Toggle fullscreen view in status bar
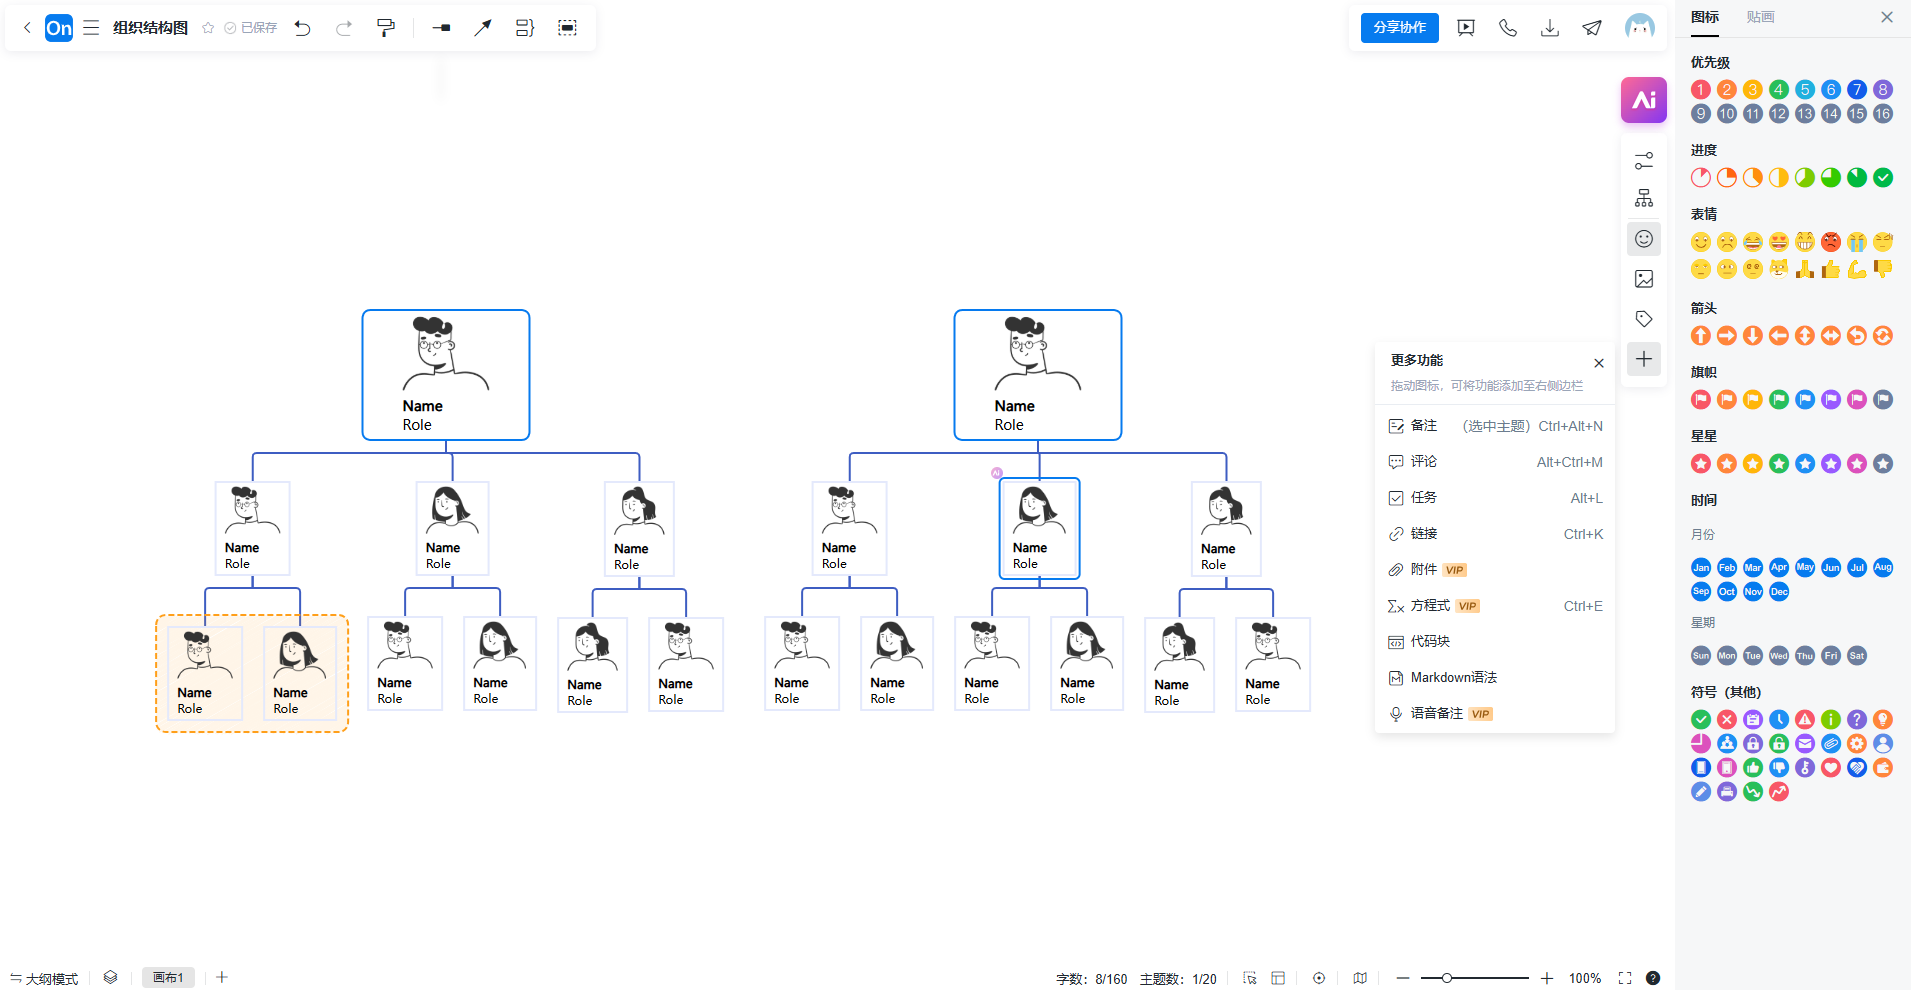This screenshot has width=1911, height=990. click(1624, 978)
